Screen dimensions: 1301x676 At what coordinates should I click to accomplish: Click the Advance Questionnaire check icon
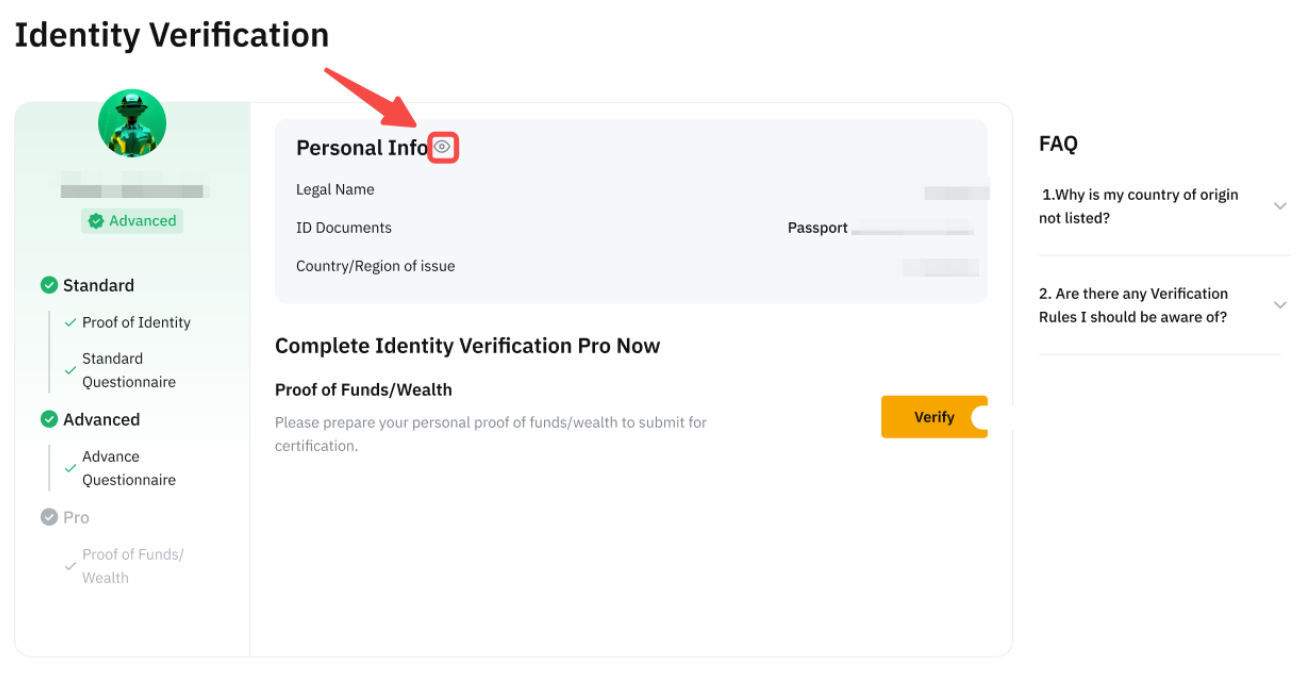70,468
